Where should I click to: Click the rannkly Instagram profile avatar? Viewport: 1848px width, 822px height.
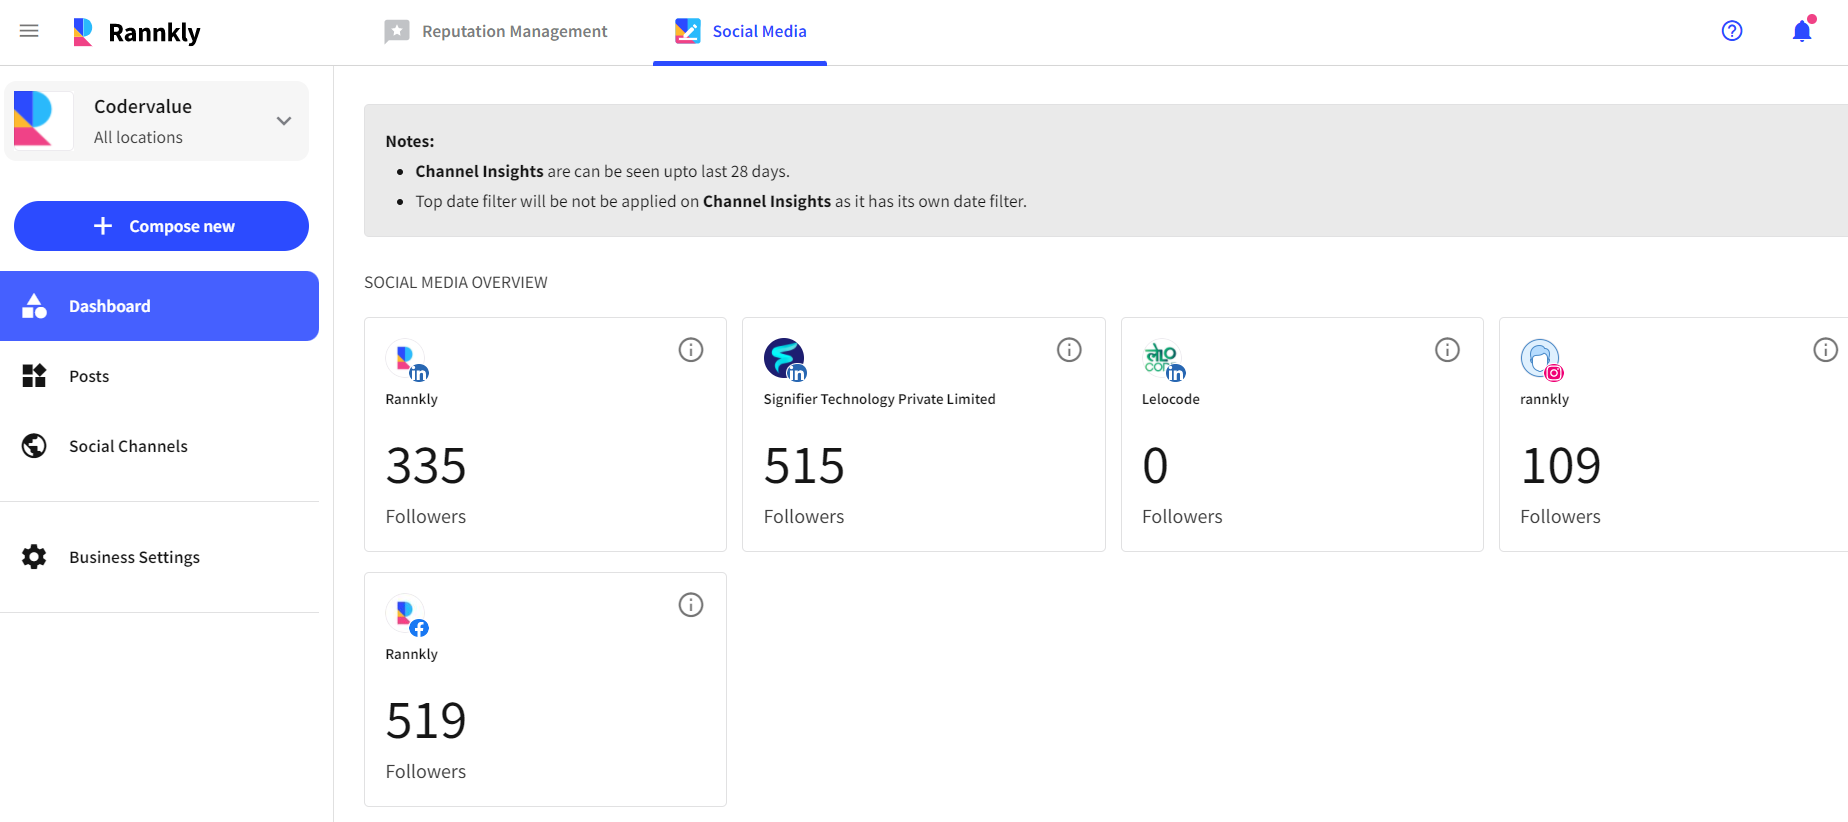click(1541, 360)
